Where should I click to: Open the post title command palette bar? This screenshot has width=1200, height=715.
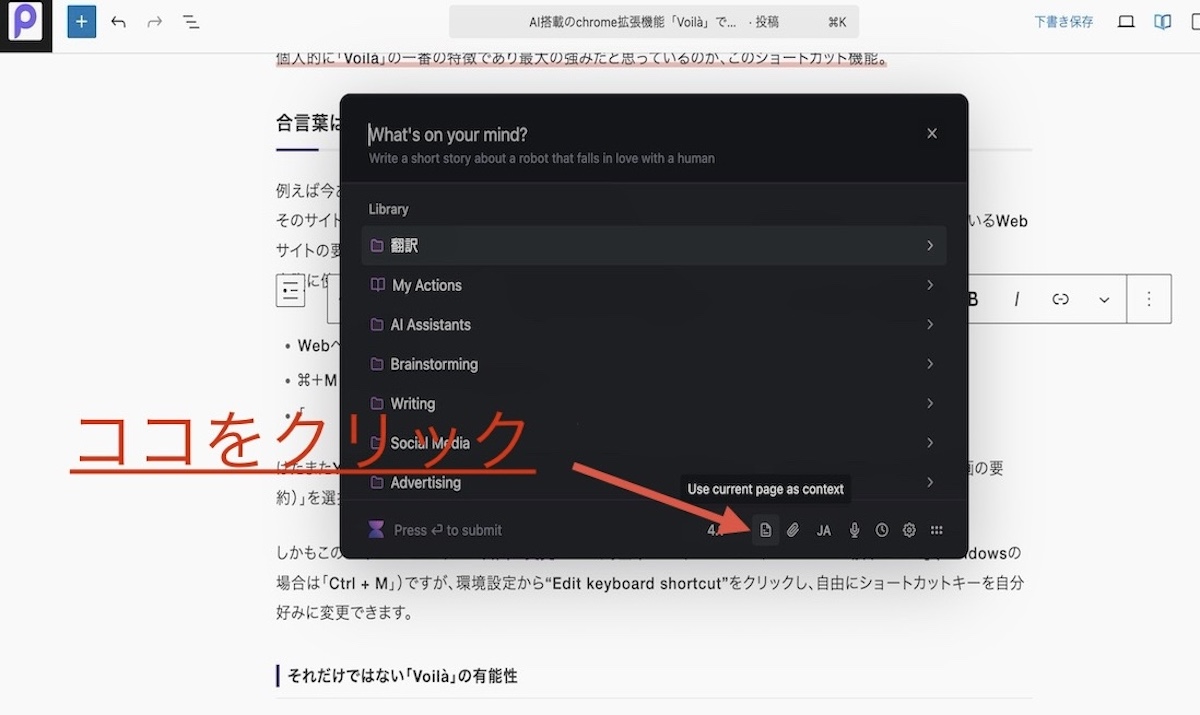[654, 21]
